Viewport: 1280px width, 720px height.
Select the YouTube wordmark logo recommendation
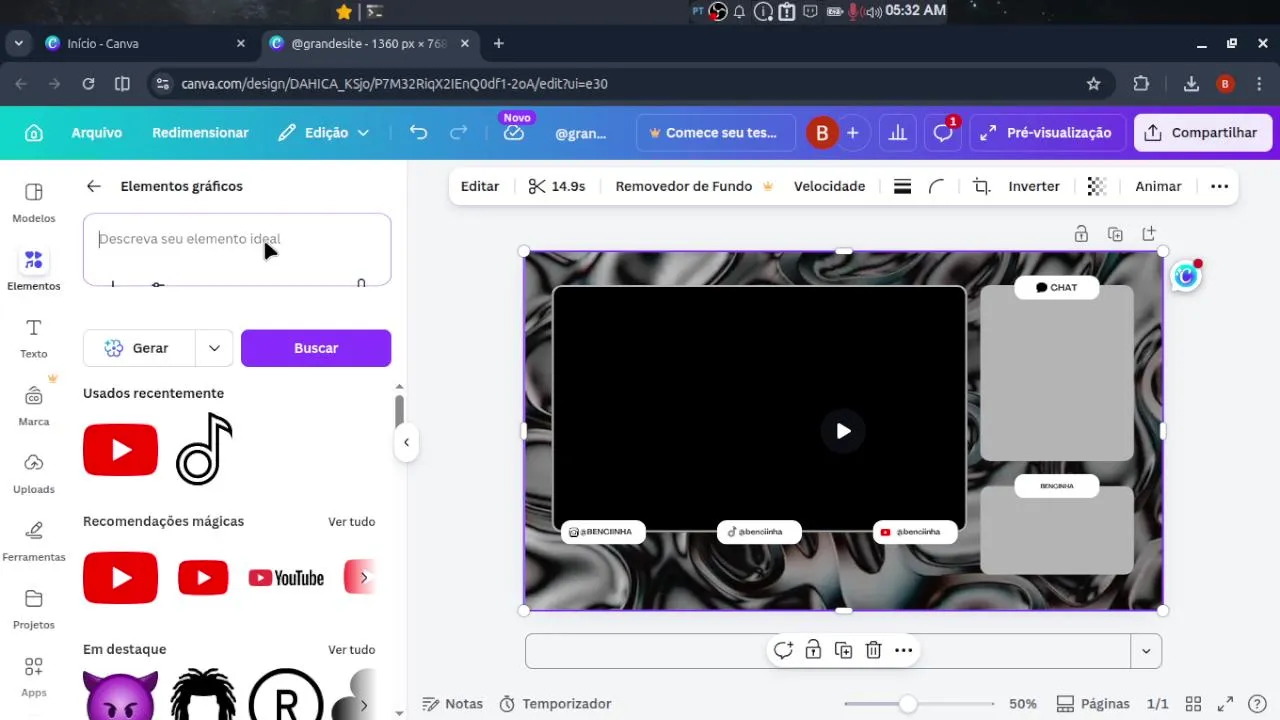(x=286, y=578)
